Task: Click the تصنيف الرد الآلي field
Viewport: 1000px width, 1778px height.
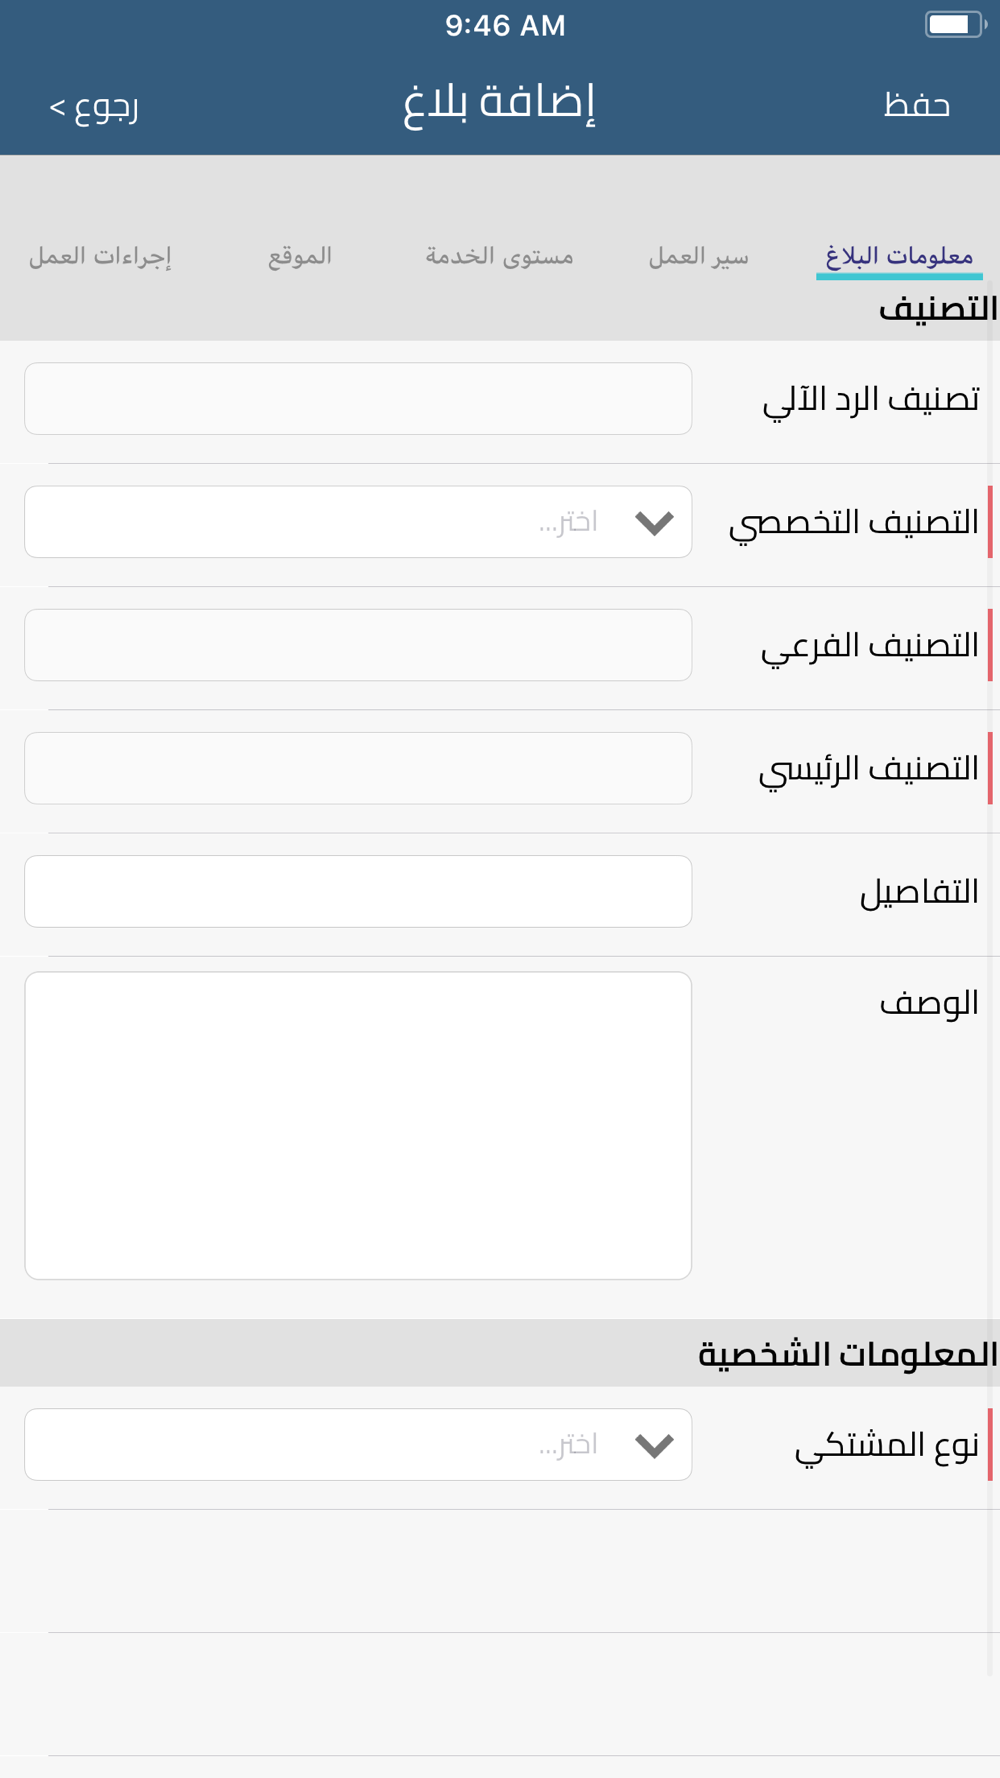Action: 358,399
